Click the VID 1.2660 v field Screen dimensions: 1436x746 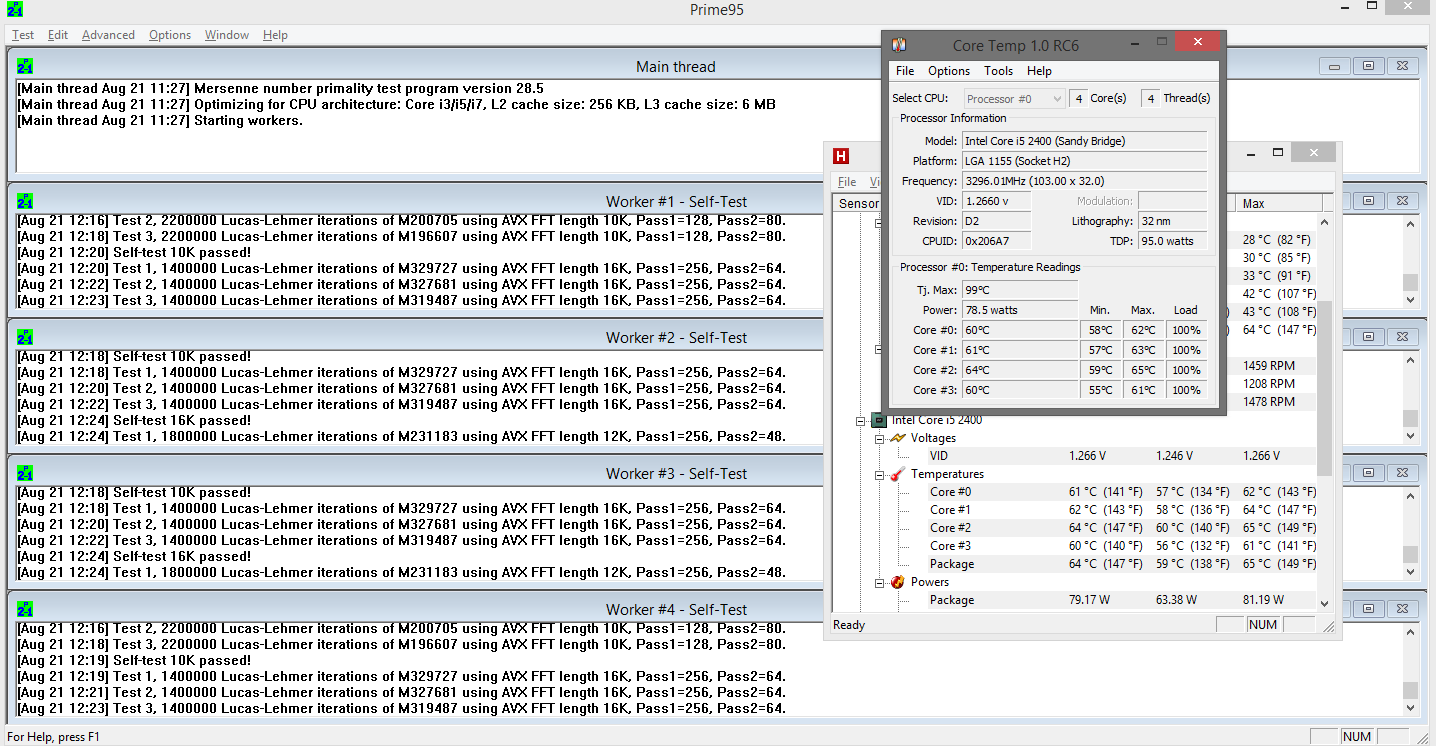pyautogui.click(x=996, y=201)
